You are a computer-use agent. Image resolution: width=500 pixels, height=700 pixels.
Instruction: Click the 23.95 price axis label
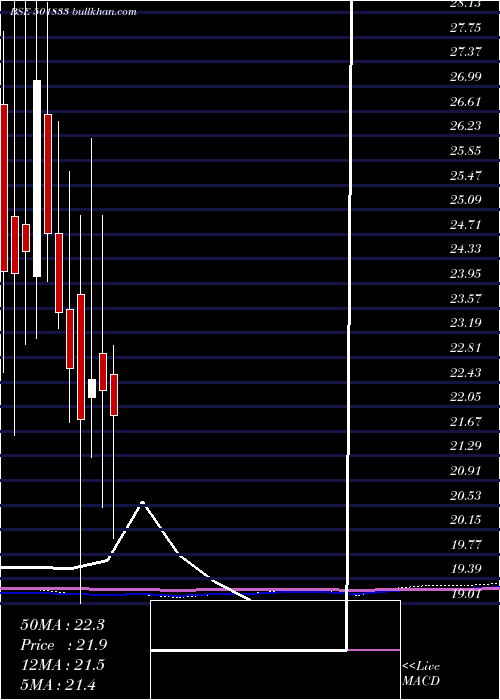coord(465,274)
